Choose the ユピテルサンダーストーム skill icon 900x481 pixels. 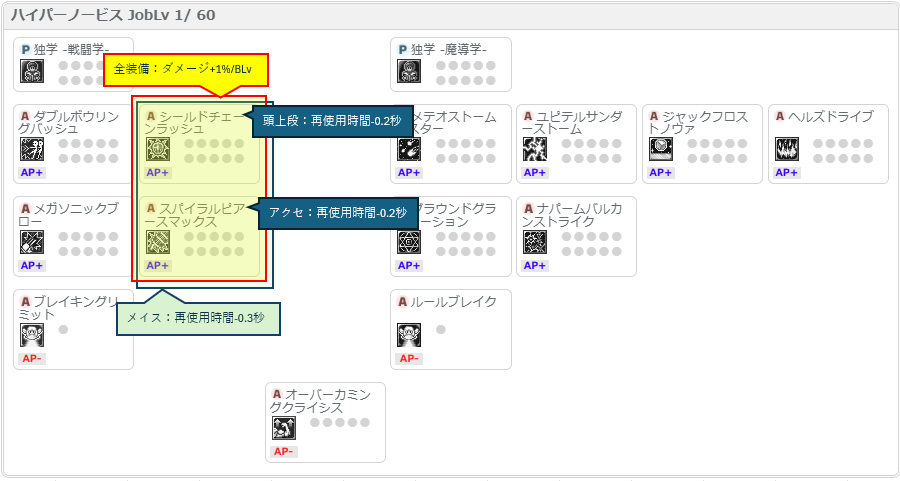click(x=534, y=149)
